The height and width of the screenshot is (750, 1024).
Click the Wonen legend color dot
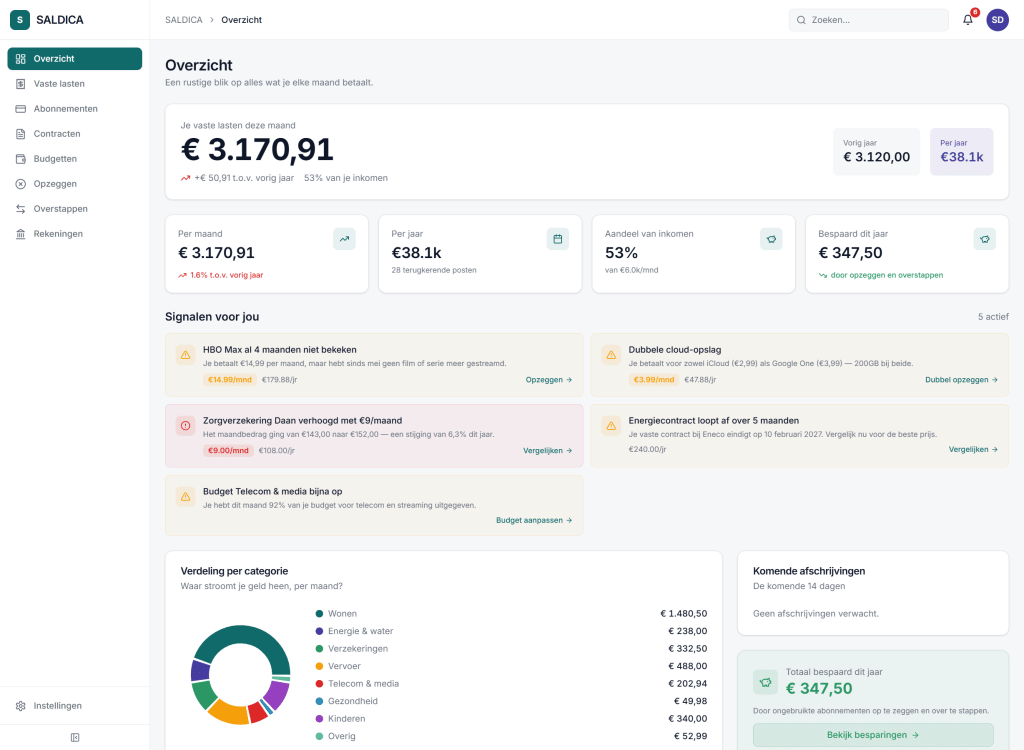pyautogui.click(x=319, y=613)
